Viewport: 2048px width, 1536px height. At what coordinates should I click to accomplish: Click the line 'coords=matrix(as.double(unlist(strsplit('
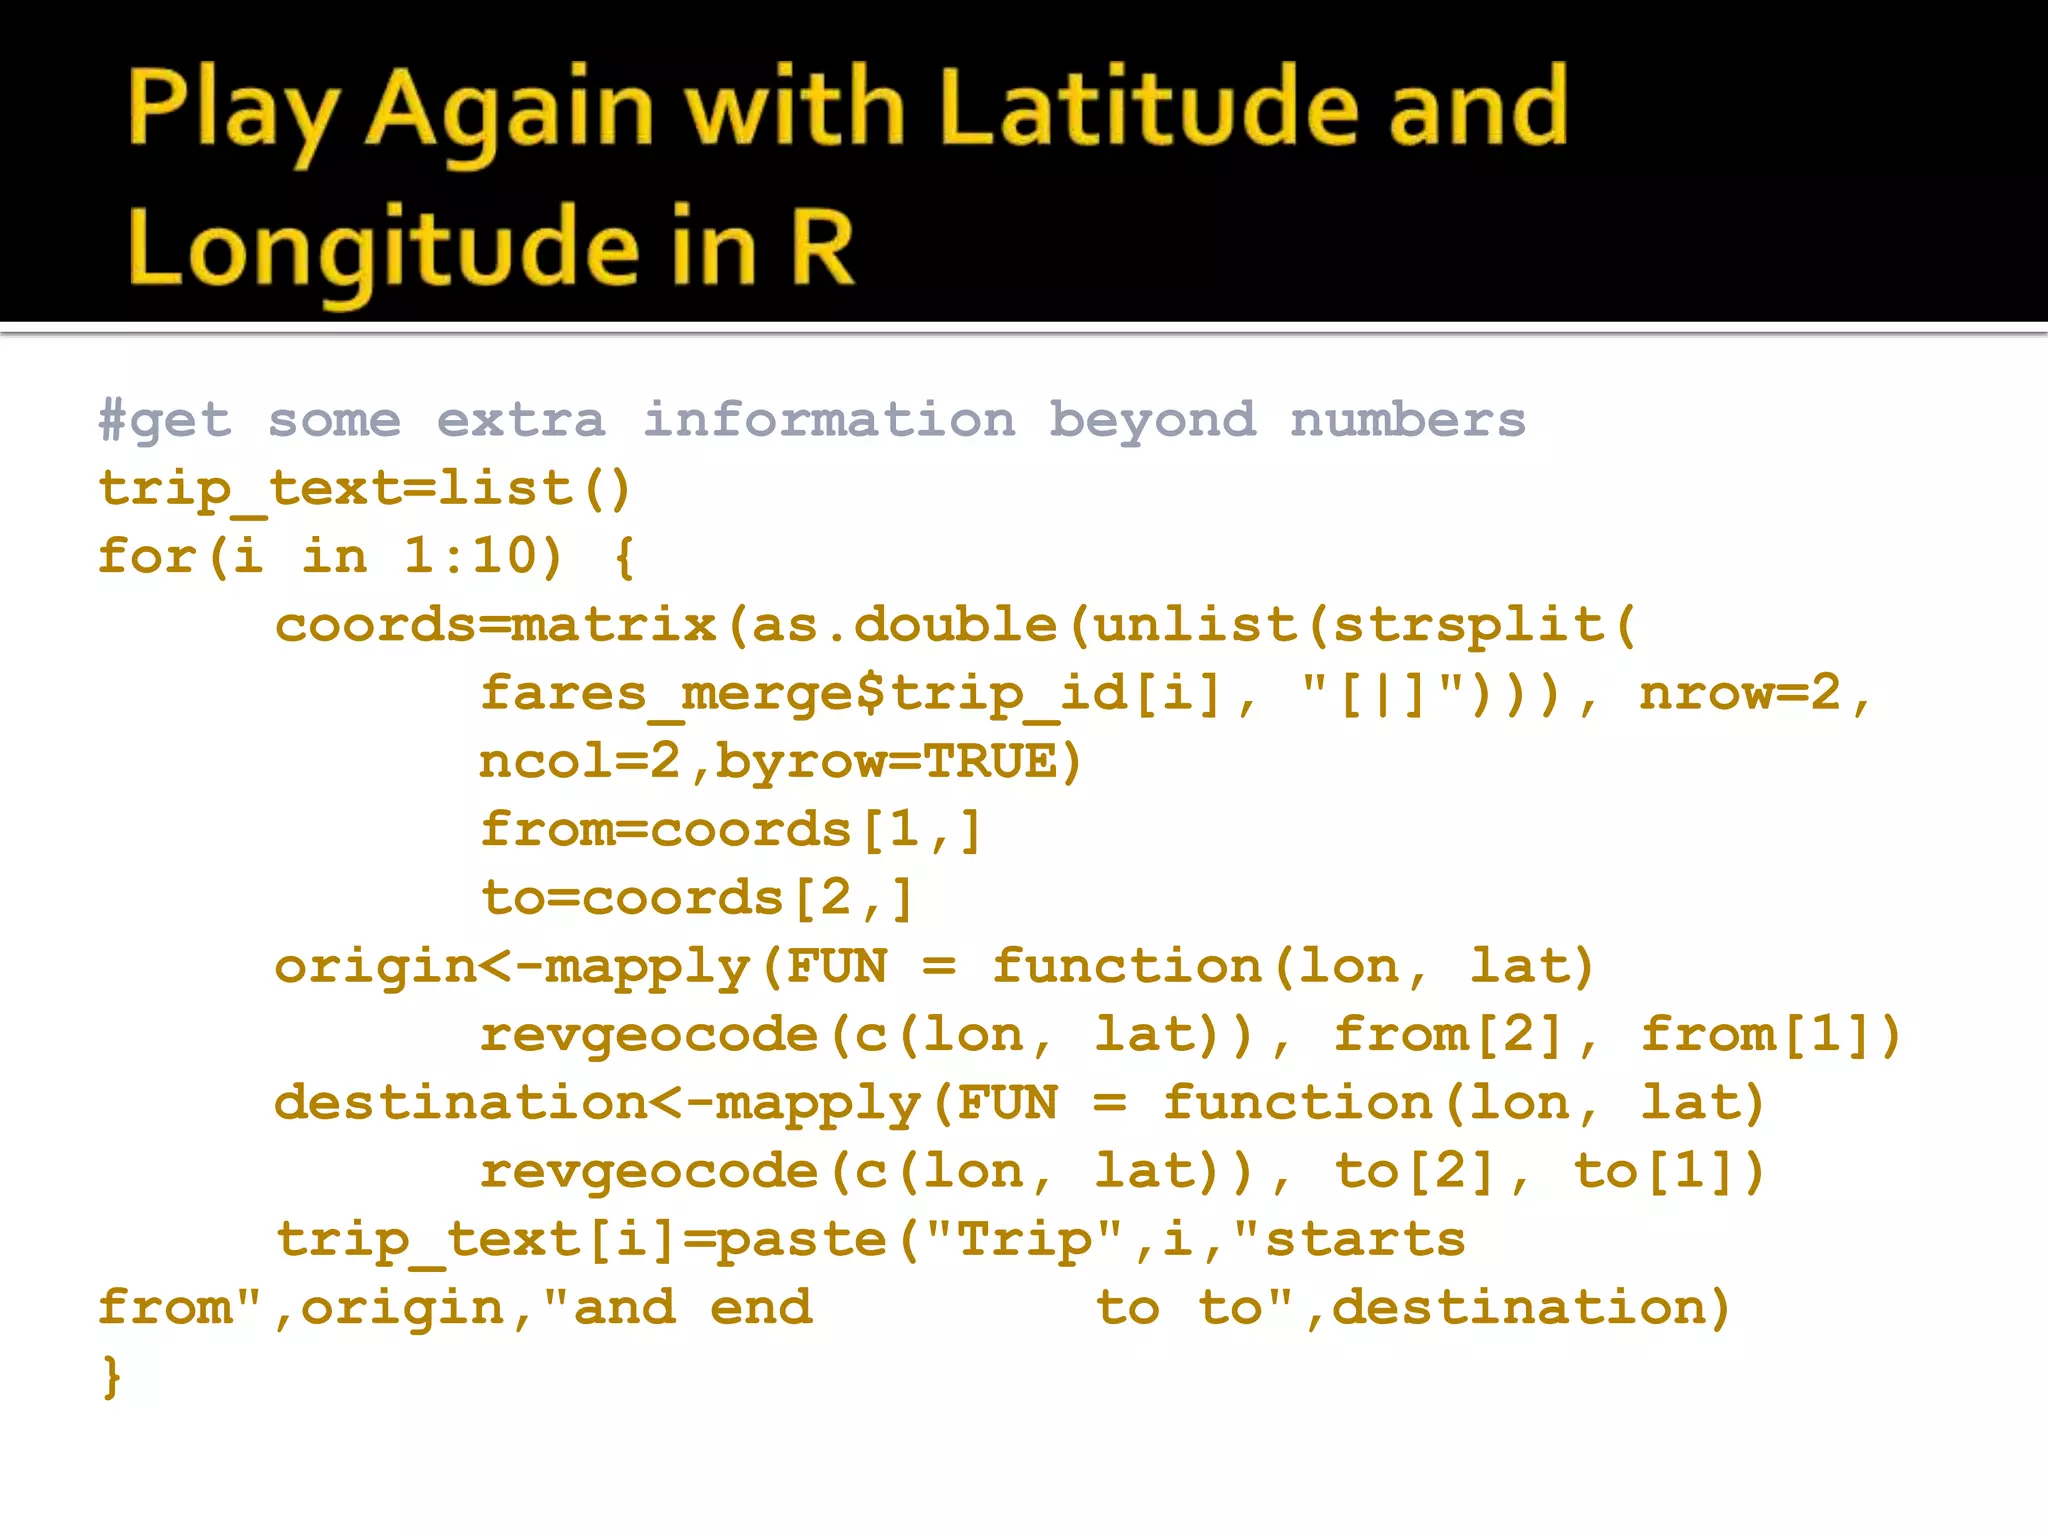coord(955,627)
